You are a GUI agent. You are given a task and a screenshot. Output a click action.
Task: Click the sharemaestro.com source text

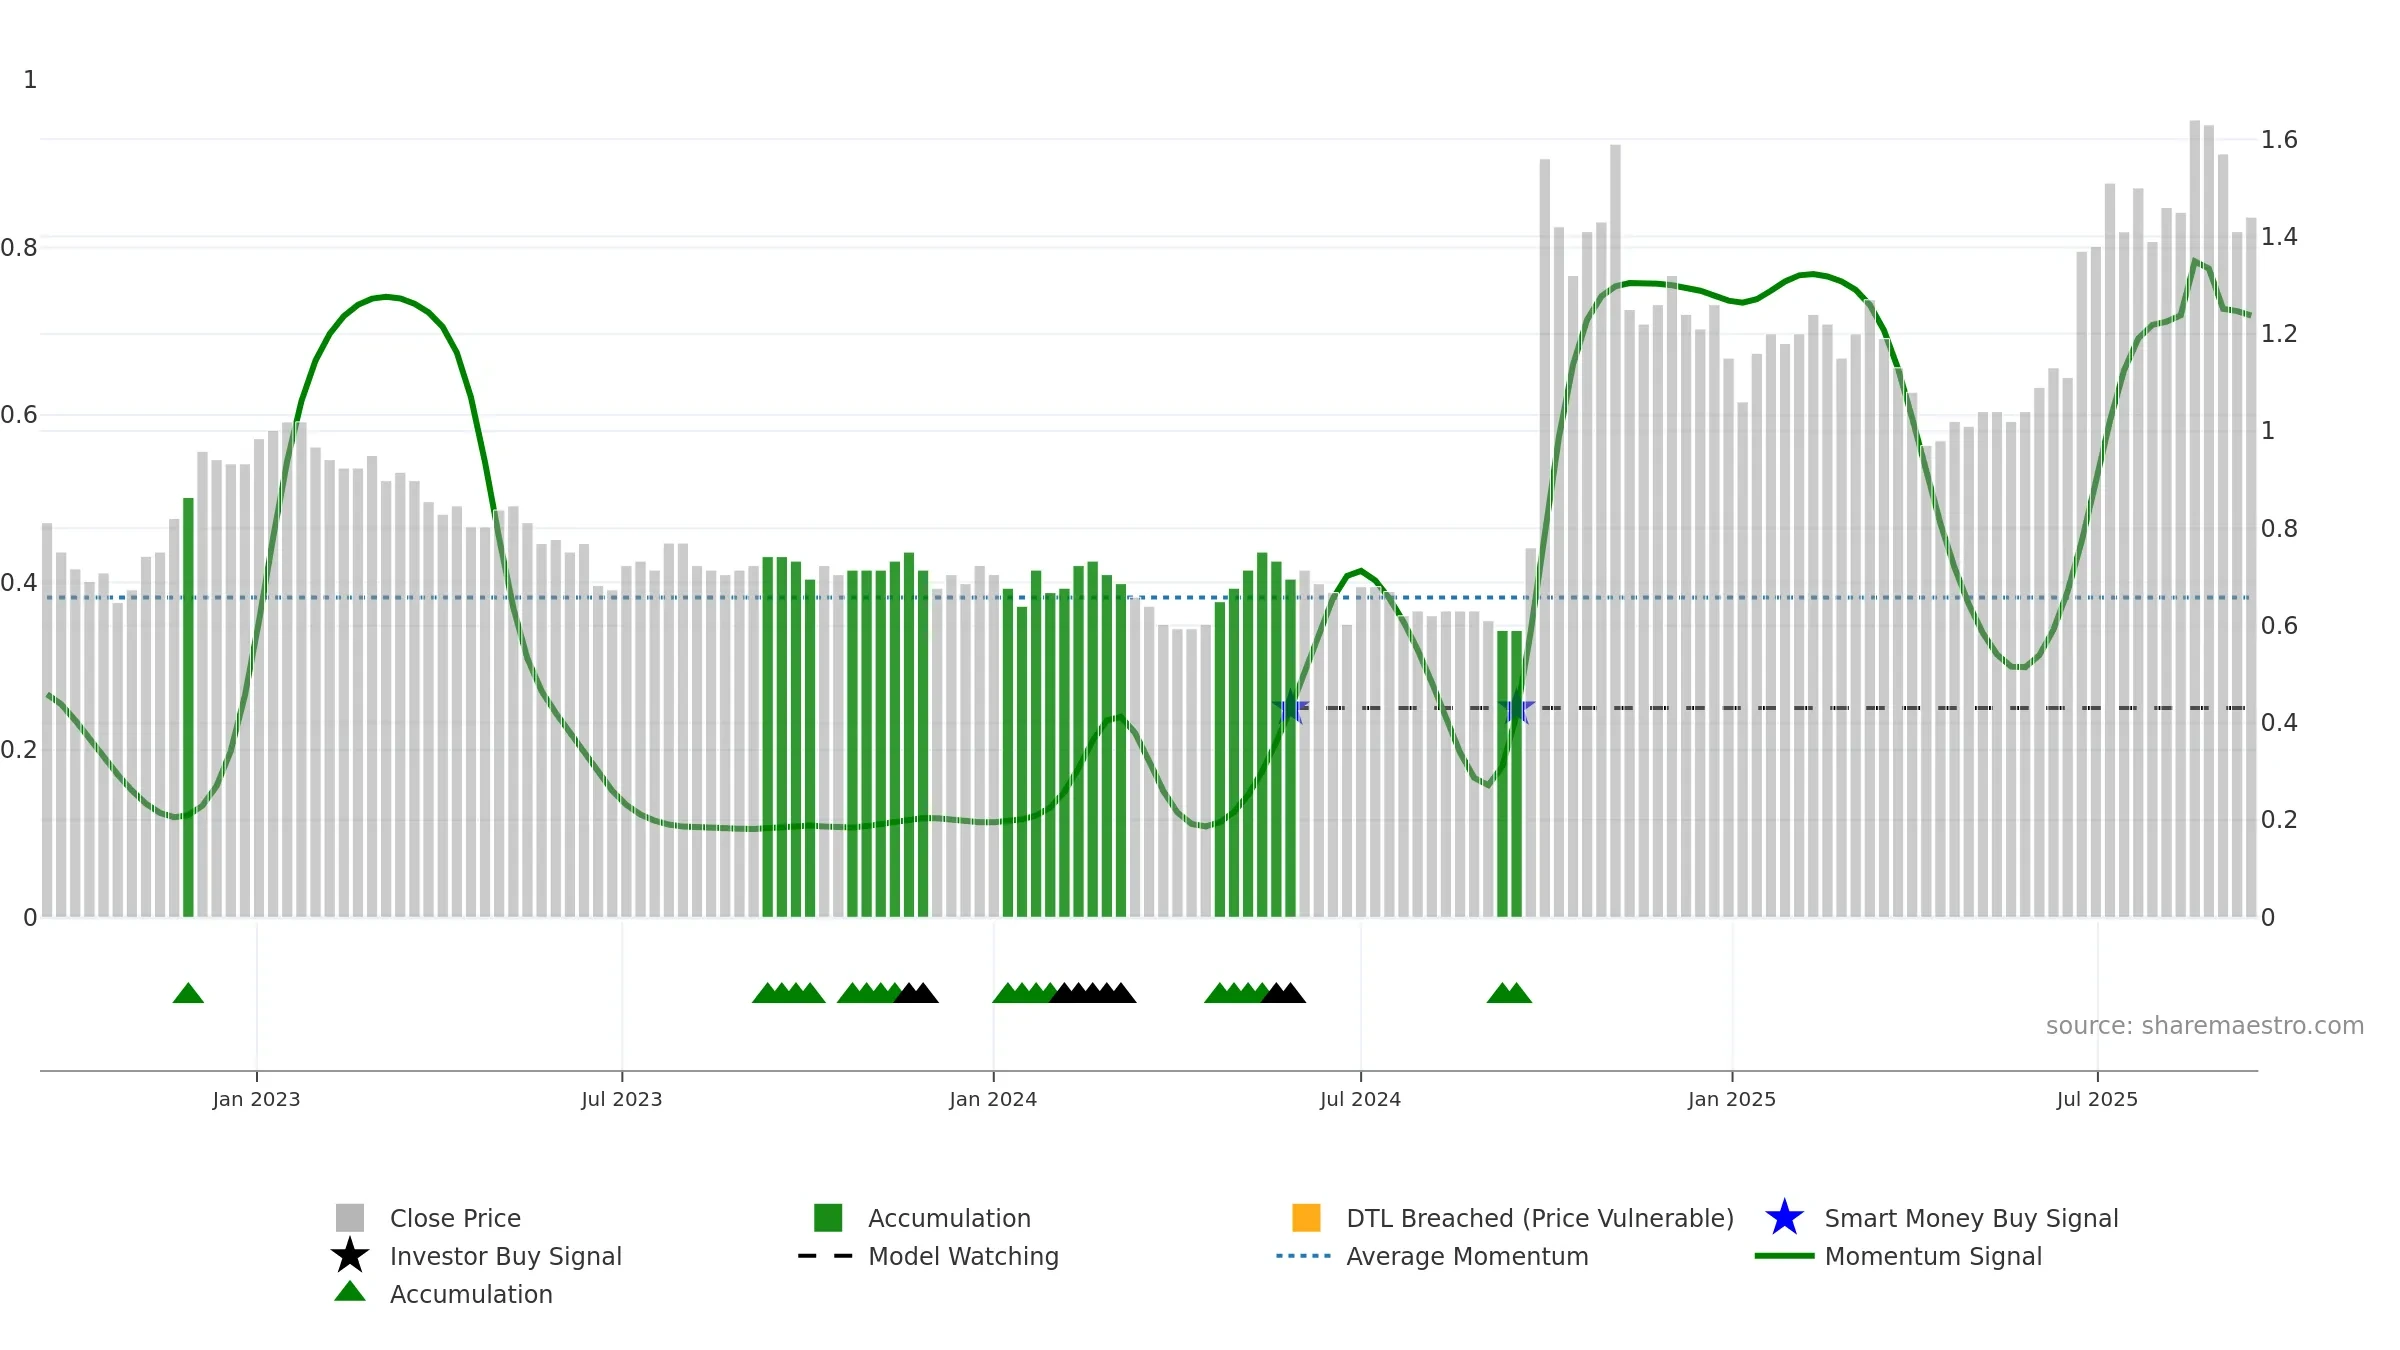click(2204, 1025)
